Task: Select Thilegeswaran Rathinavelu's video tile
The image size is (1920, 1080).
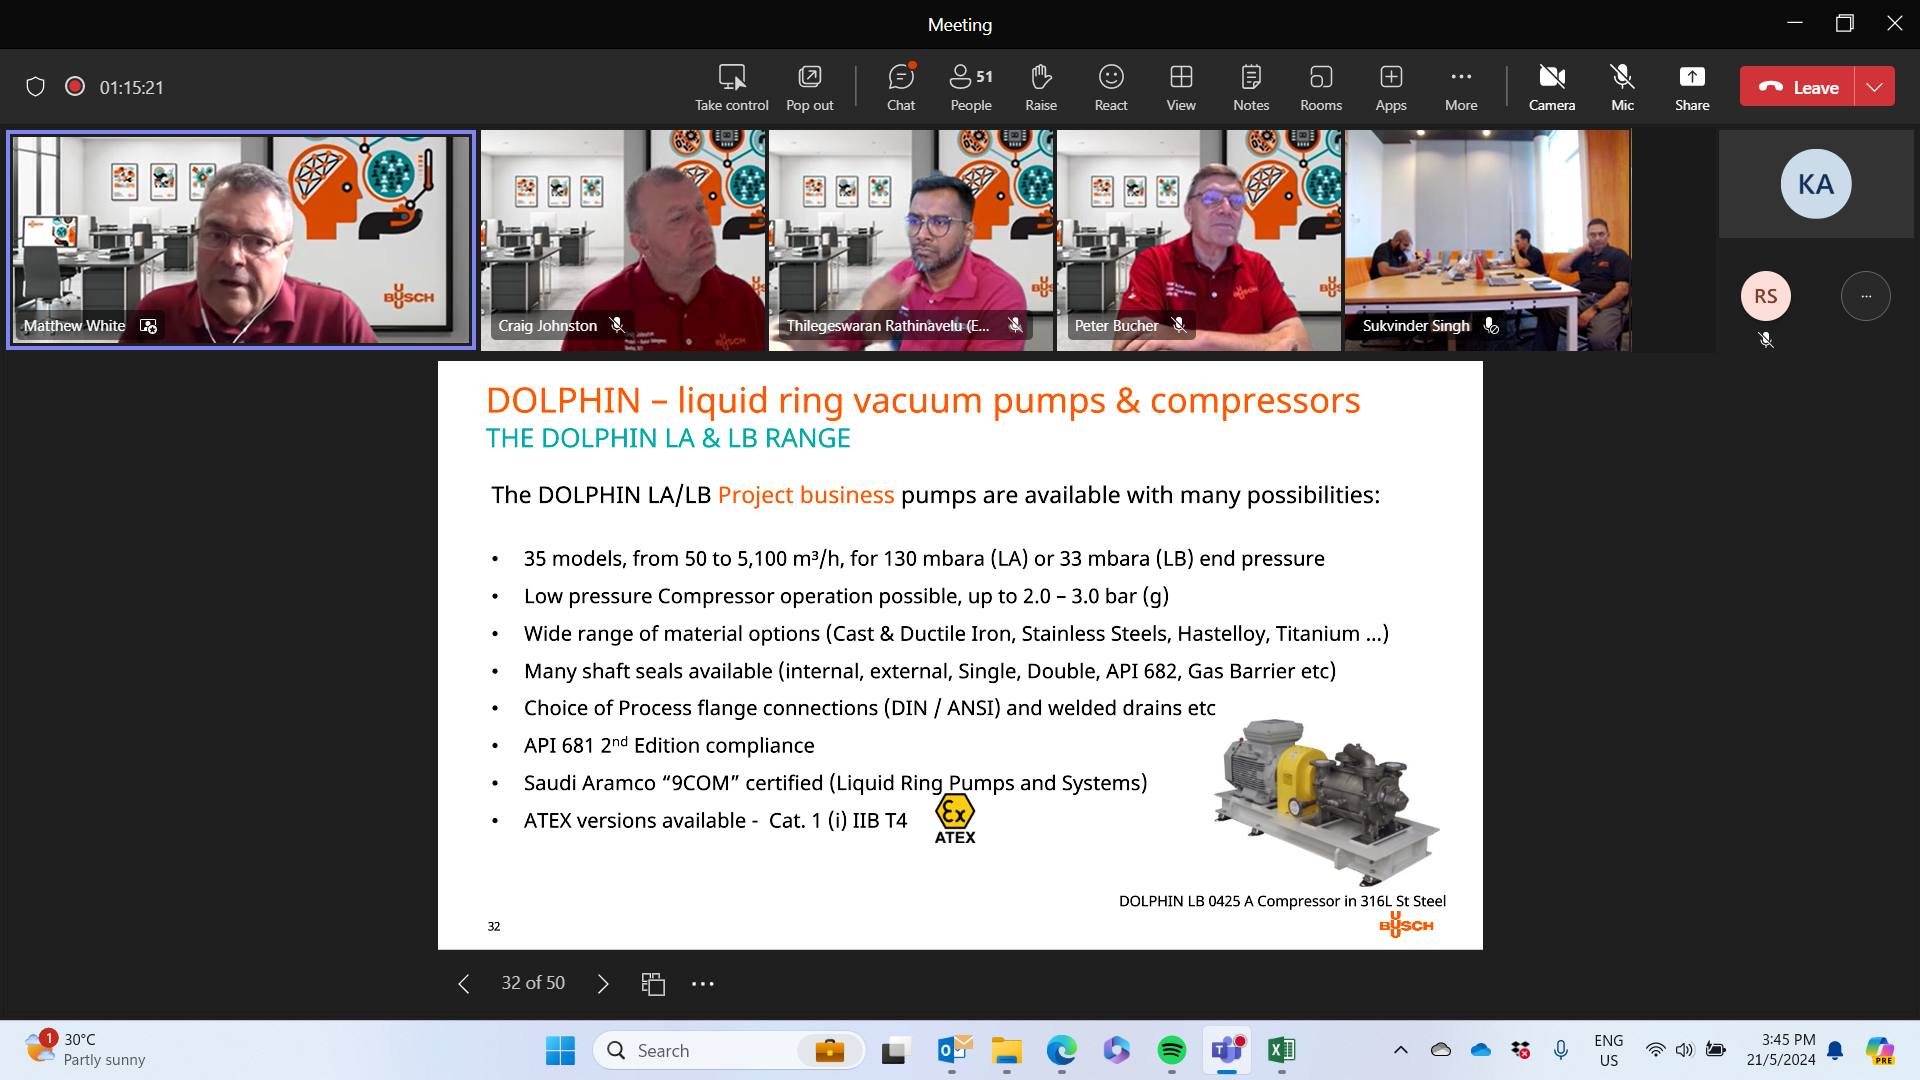Action: (911, 240)
